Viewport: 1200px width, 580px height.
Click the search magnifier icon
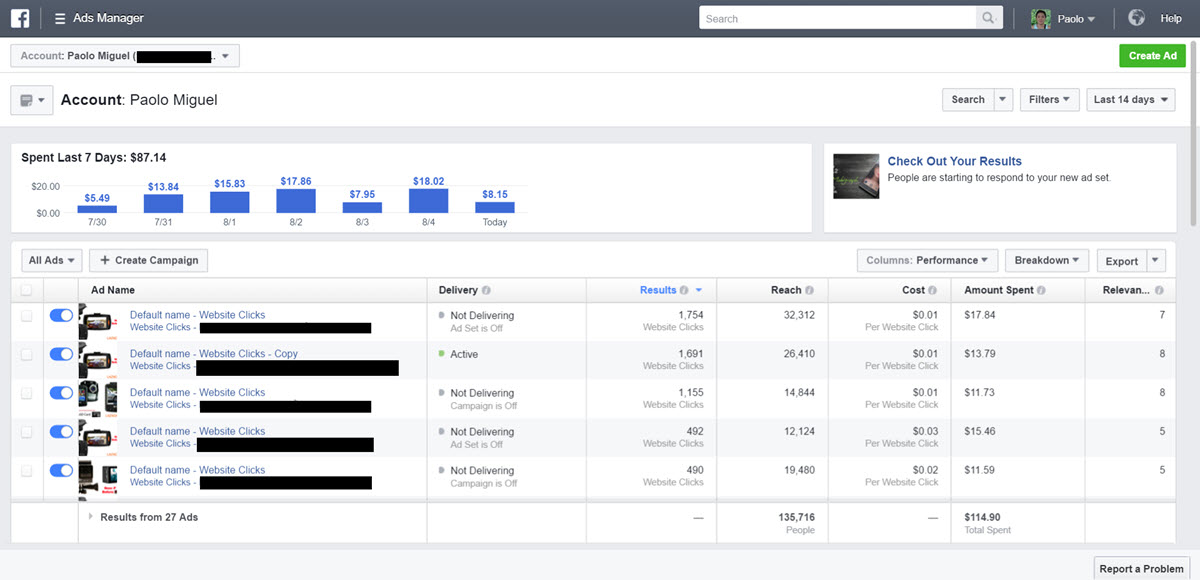coord(988,18)
